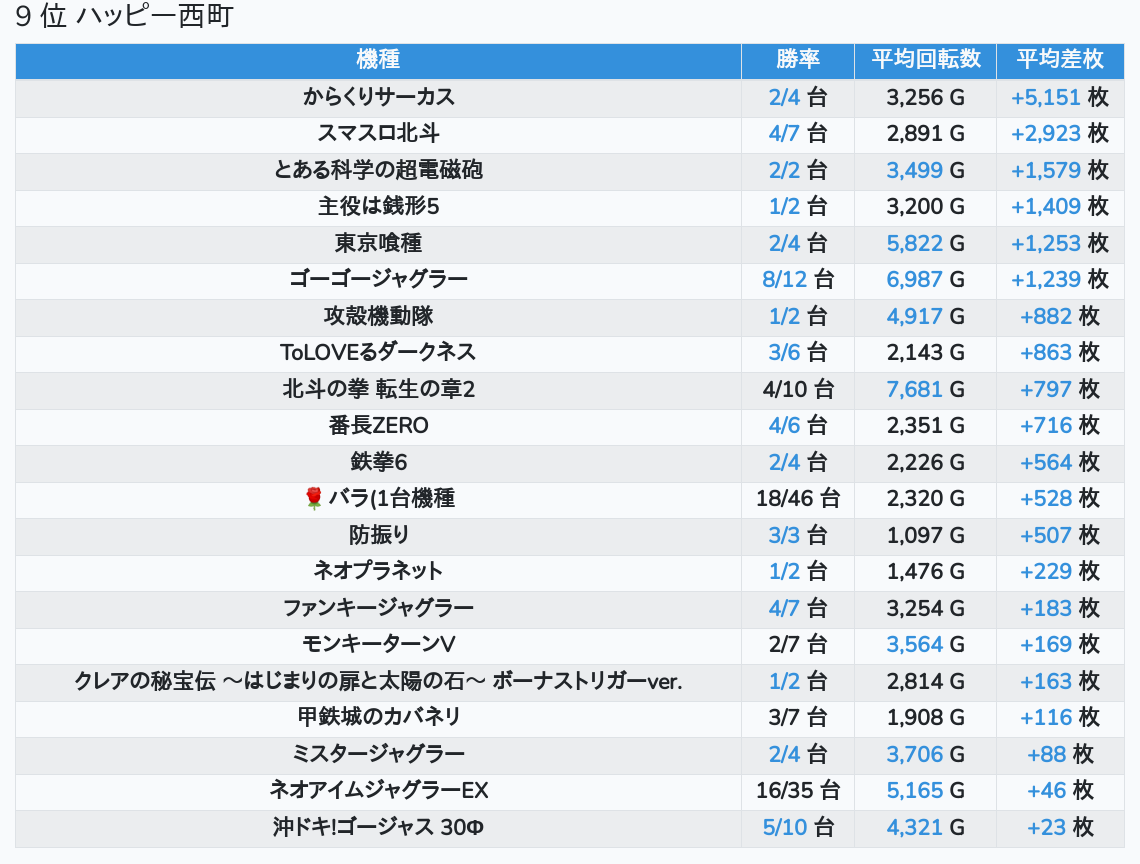Sort by the 勝率 column header

pos(797,59)
